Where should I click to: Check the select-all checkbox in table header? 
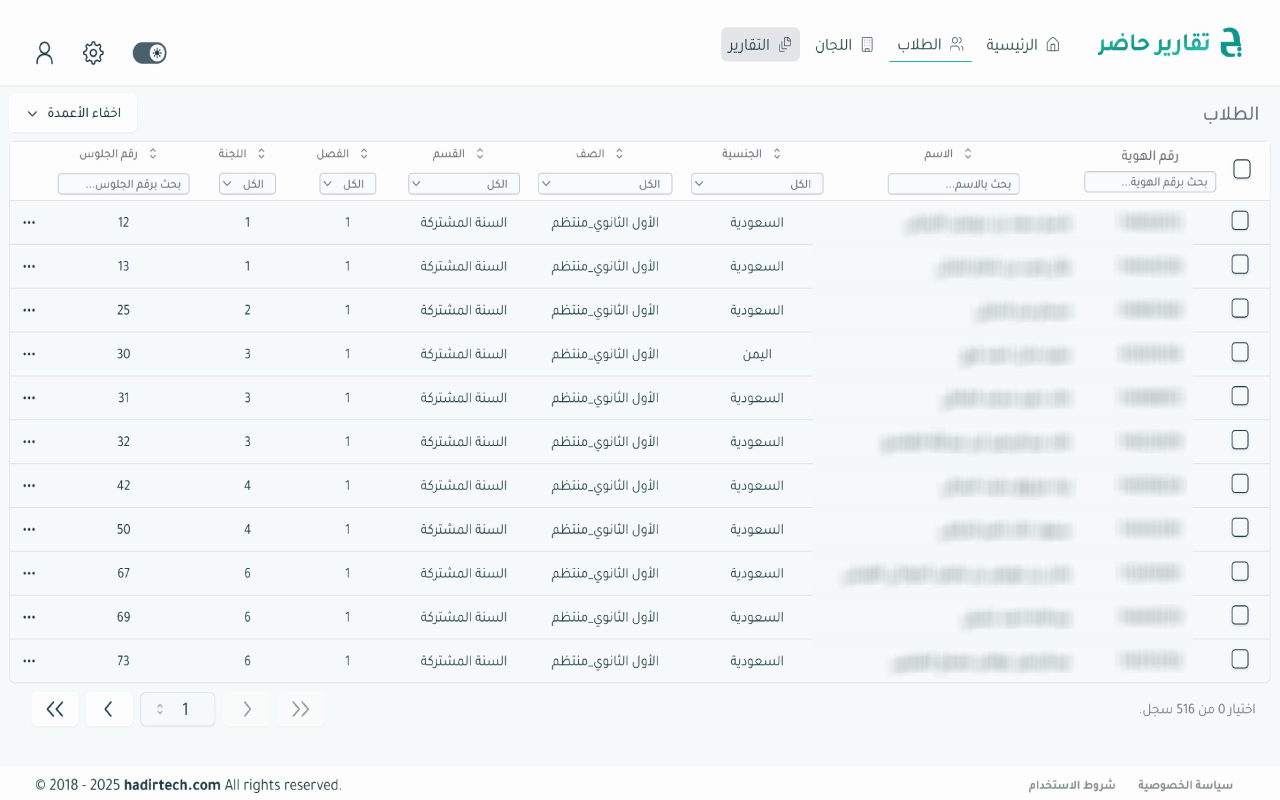(x=1242, y=169)
